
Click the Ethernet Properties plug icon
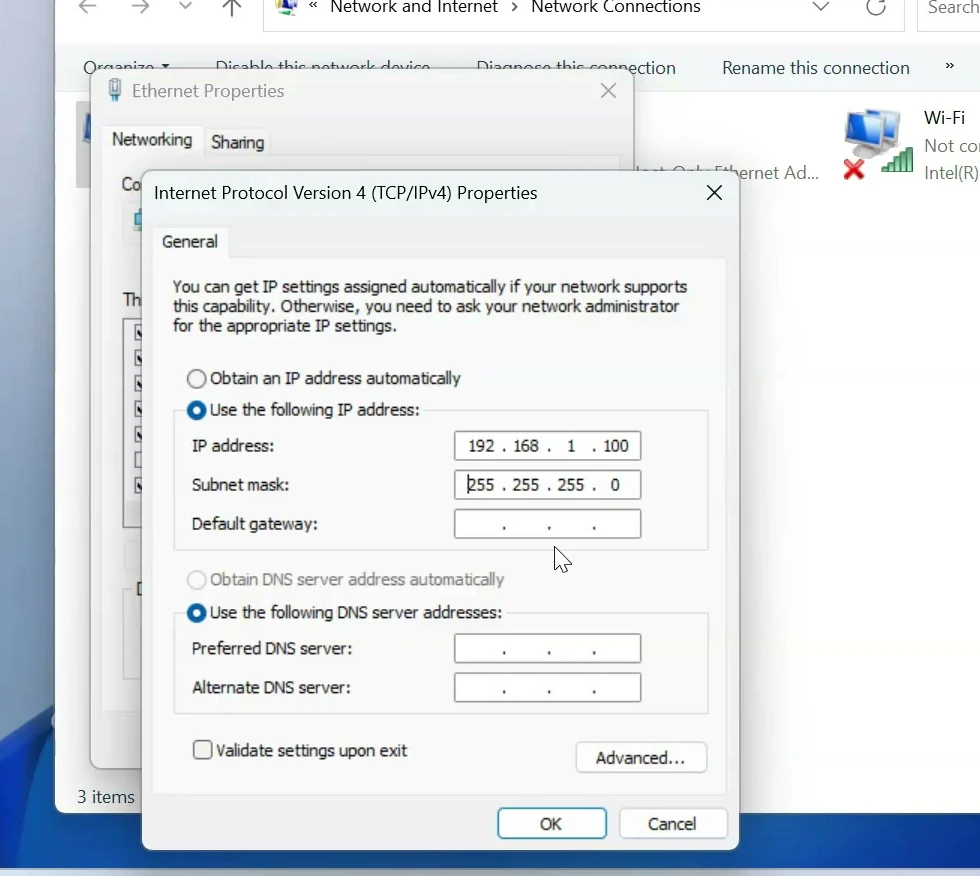[115, 91]
